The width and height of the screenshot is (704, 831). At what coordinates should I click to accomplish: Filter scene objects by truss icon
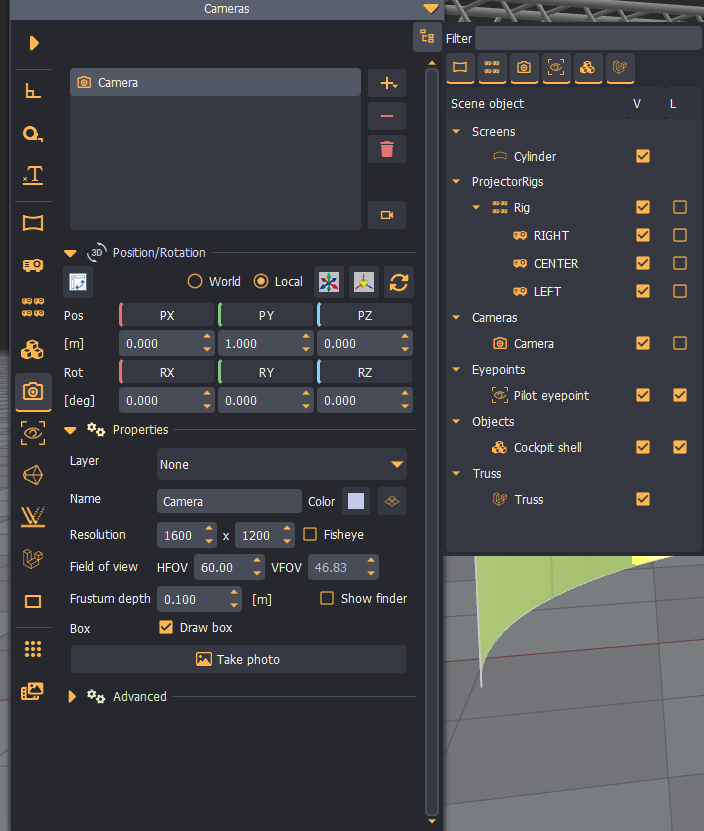(620, 68)
